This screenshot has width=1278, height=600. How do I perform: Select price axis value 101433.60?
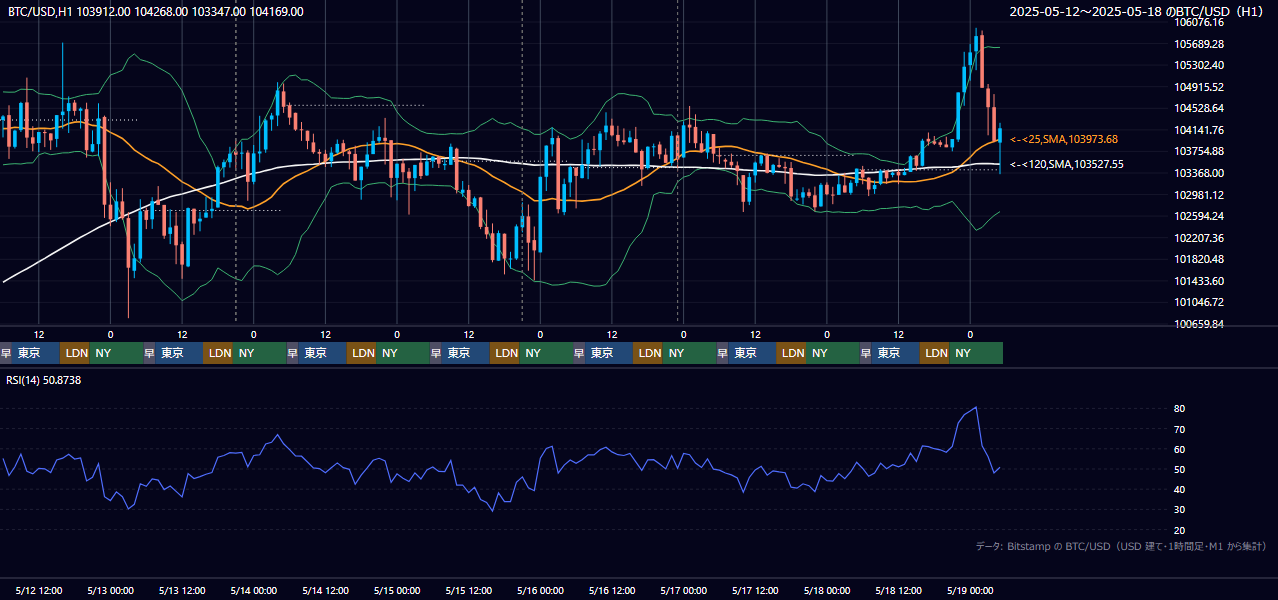point(1200,281)
